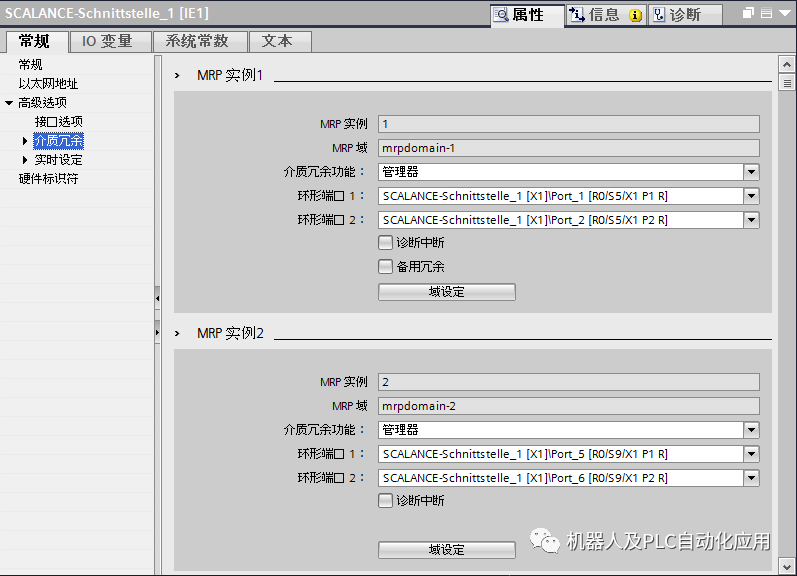Screen dimensions: 797x576
Task: Open 环形端口 1 dropdown showing Port_1
Action: pos(751,196)
